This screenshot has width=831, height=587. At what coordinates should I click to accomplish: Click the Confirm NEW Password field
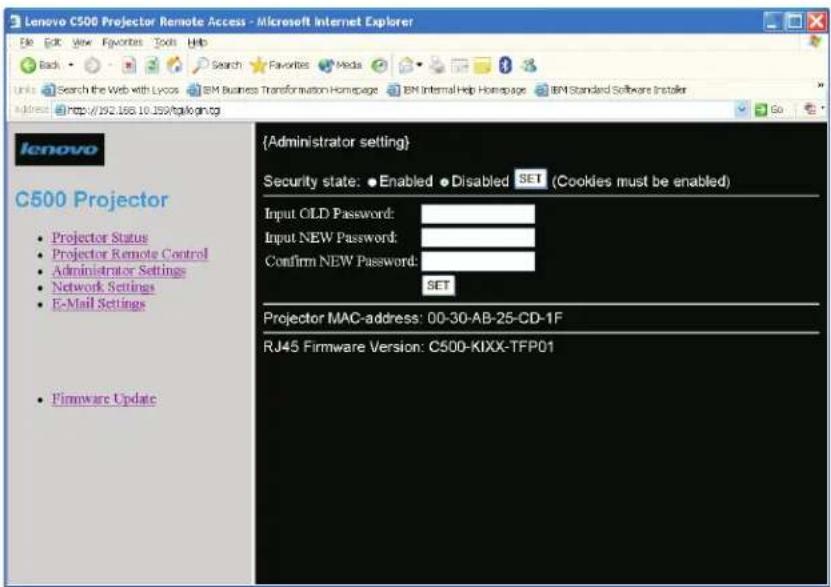[478, 261]
